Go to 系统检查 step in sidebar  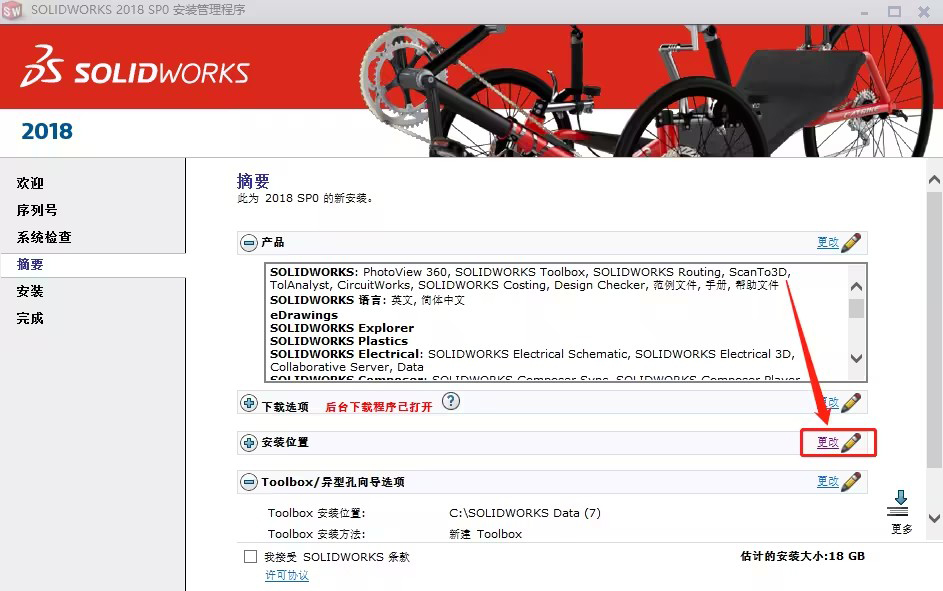pyautogui.click(x=44, y=237)
